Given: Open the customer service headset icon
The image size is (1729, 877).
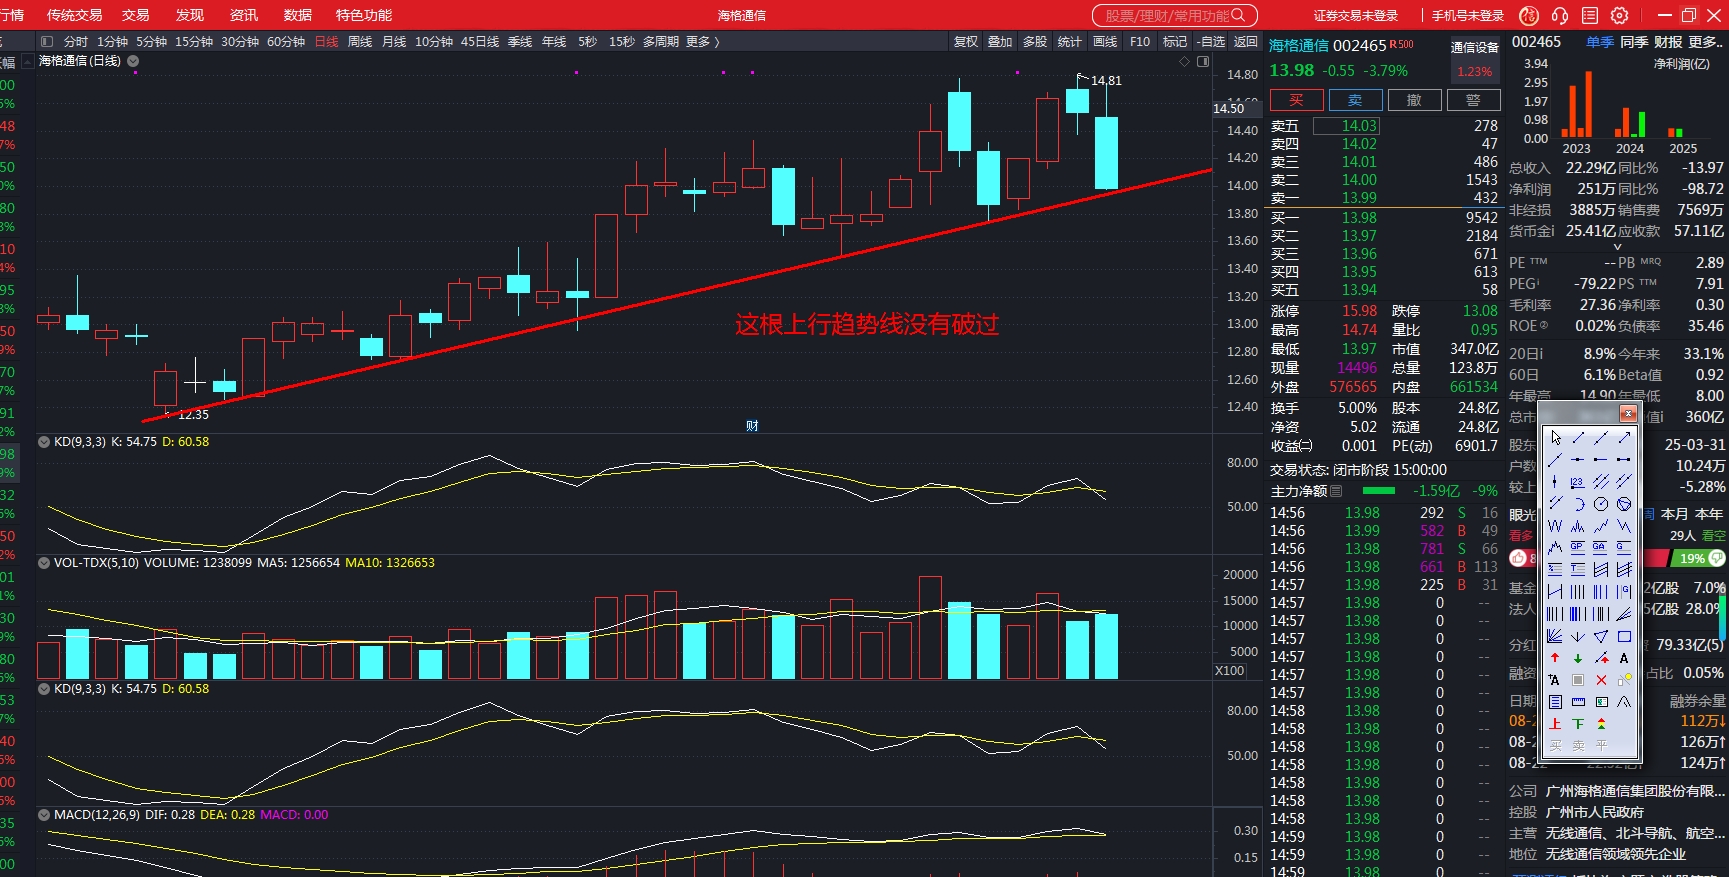Looking at the screenshot, I should [x=1560, y=15].
